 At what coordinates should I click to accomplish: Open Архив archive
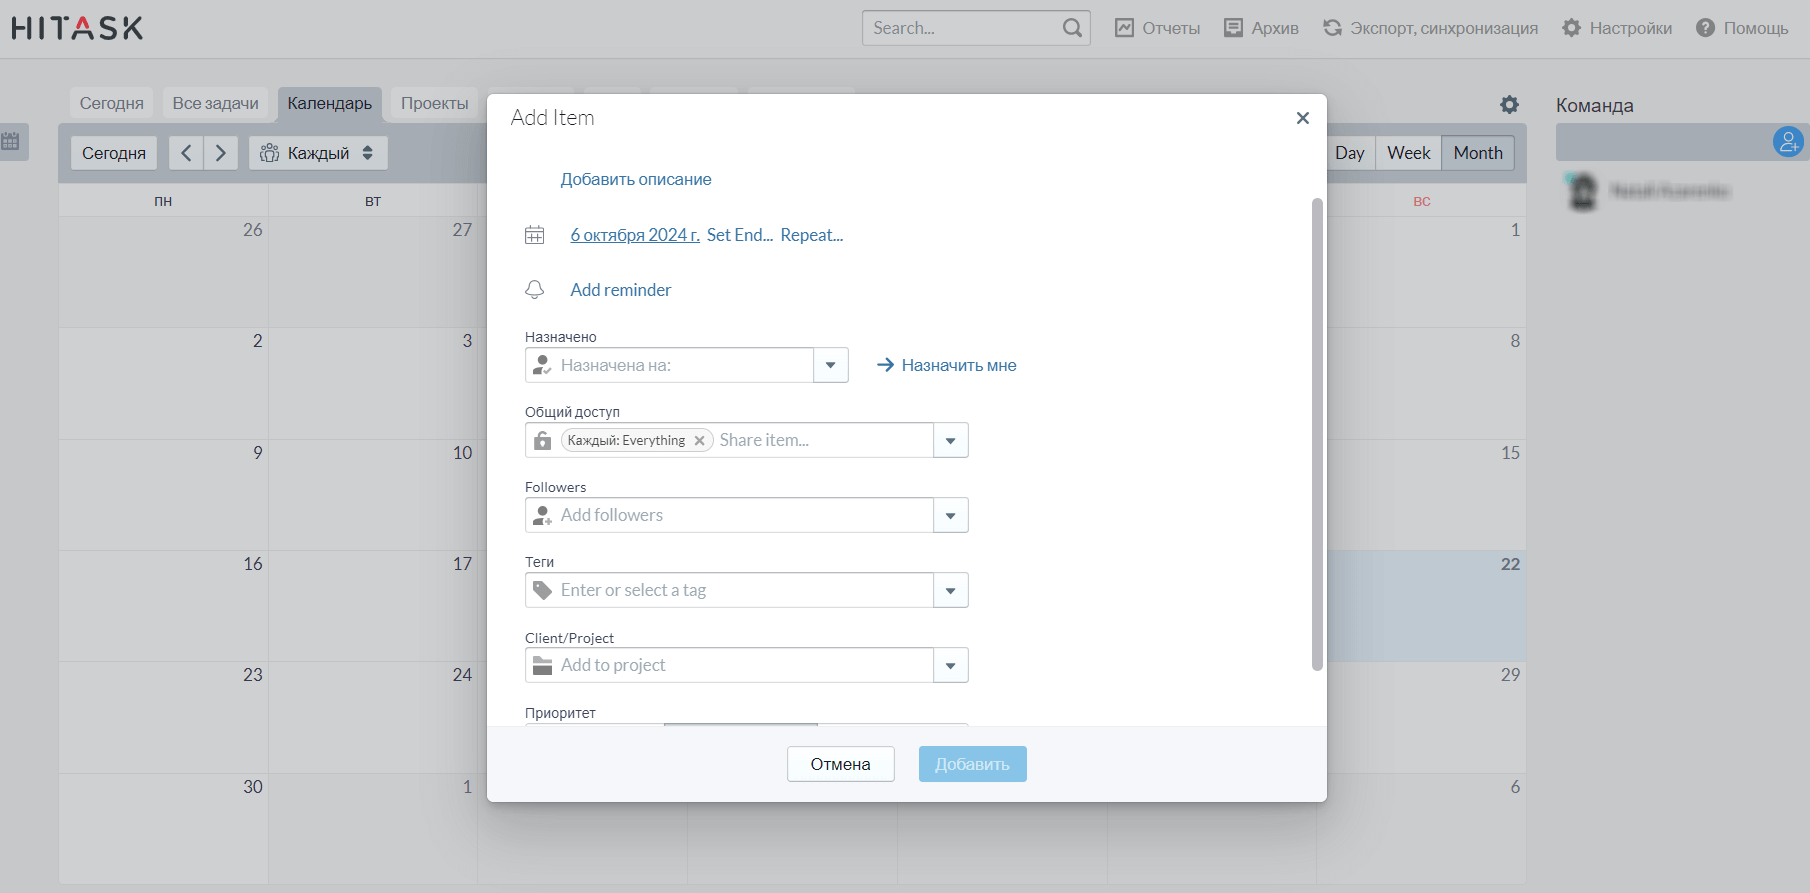1262,28
